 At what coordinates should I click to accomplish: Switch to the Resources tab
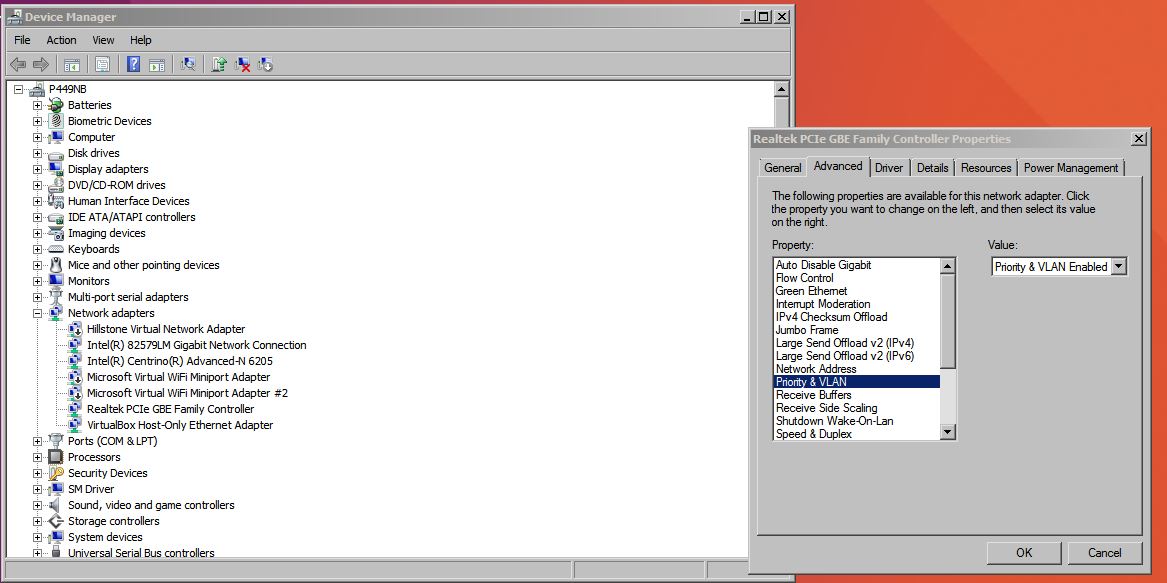click(986, 168)
